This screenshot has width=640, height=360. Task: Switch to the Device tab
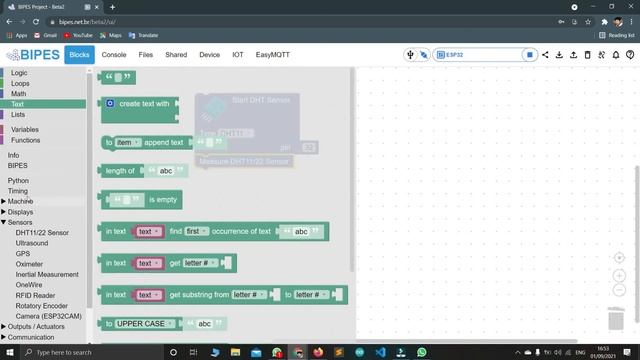click(209, 55)
